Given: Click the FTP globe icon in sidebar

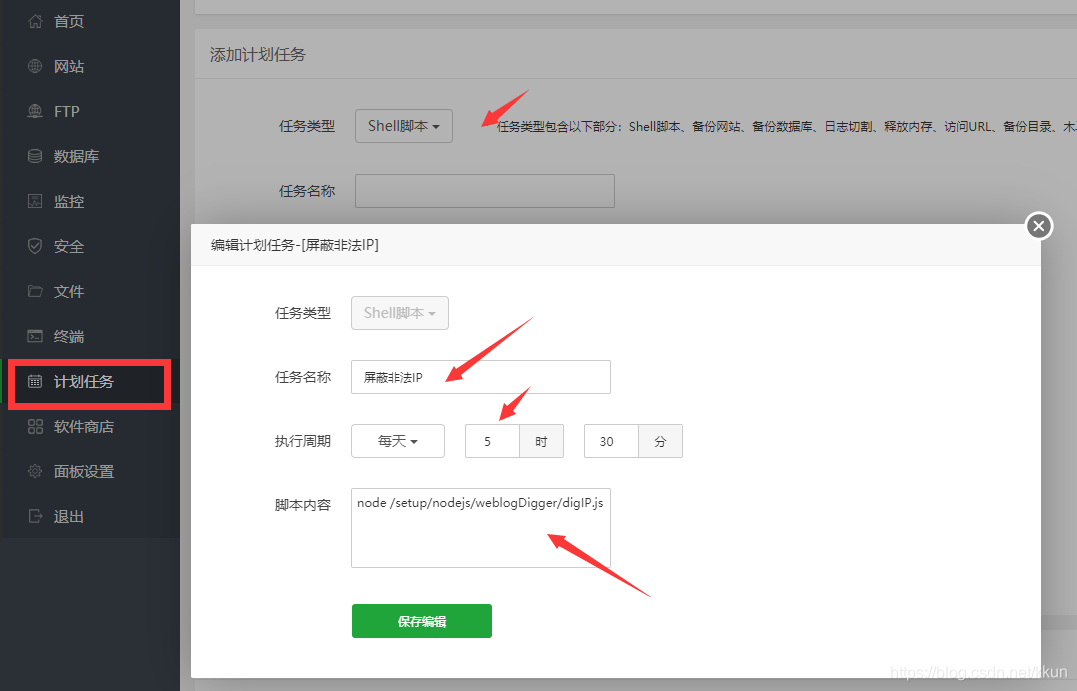Looking at the screenshot, I should tap(35, 111).
